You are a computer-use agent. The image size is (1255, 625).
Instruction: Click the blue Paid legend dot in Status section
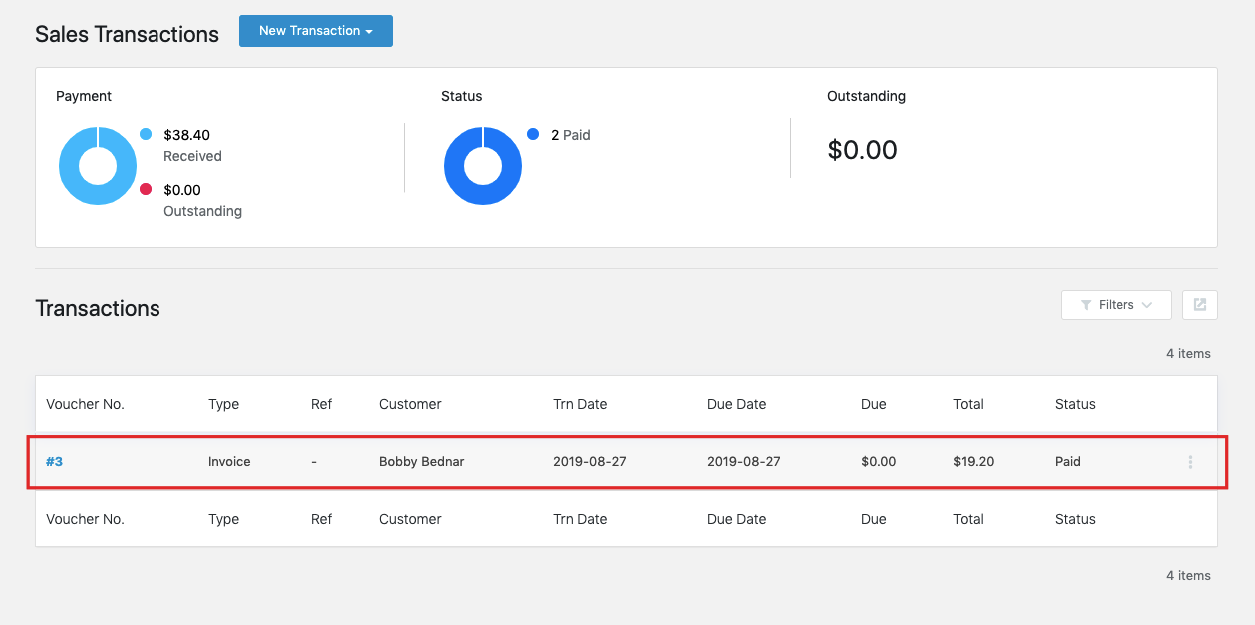pyautogui.click(x=531, y=133)
